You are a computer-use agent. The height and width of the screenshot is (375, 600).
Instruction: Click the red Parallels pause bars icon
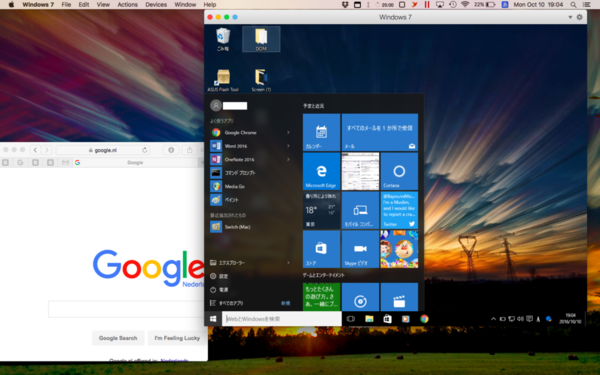click(x=427, y=5)
